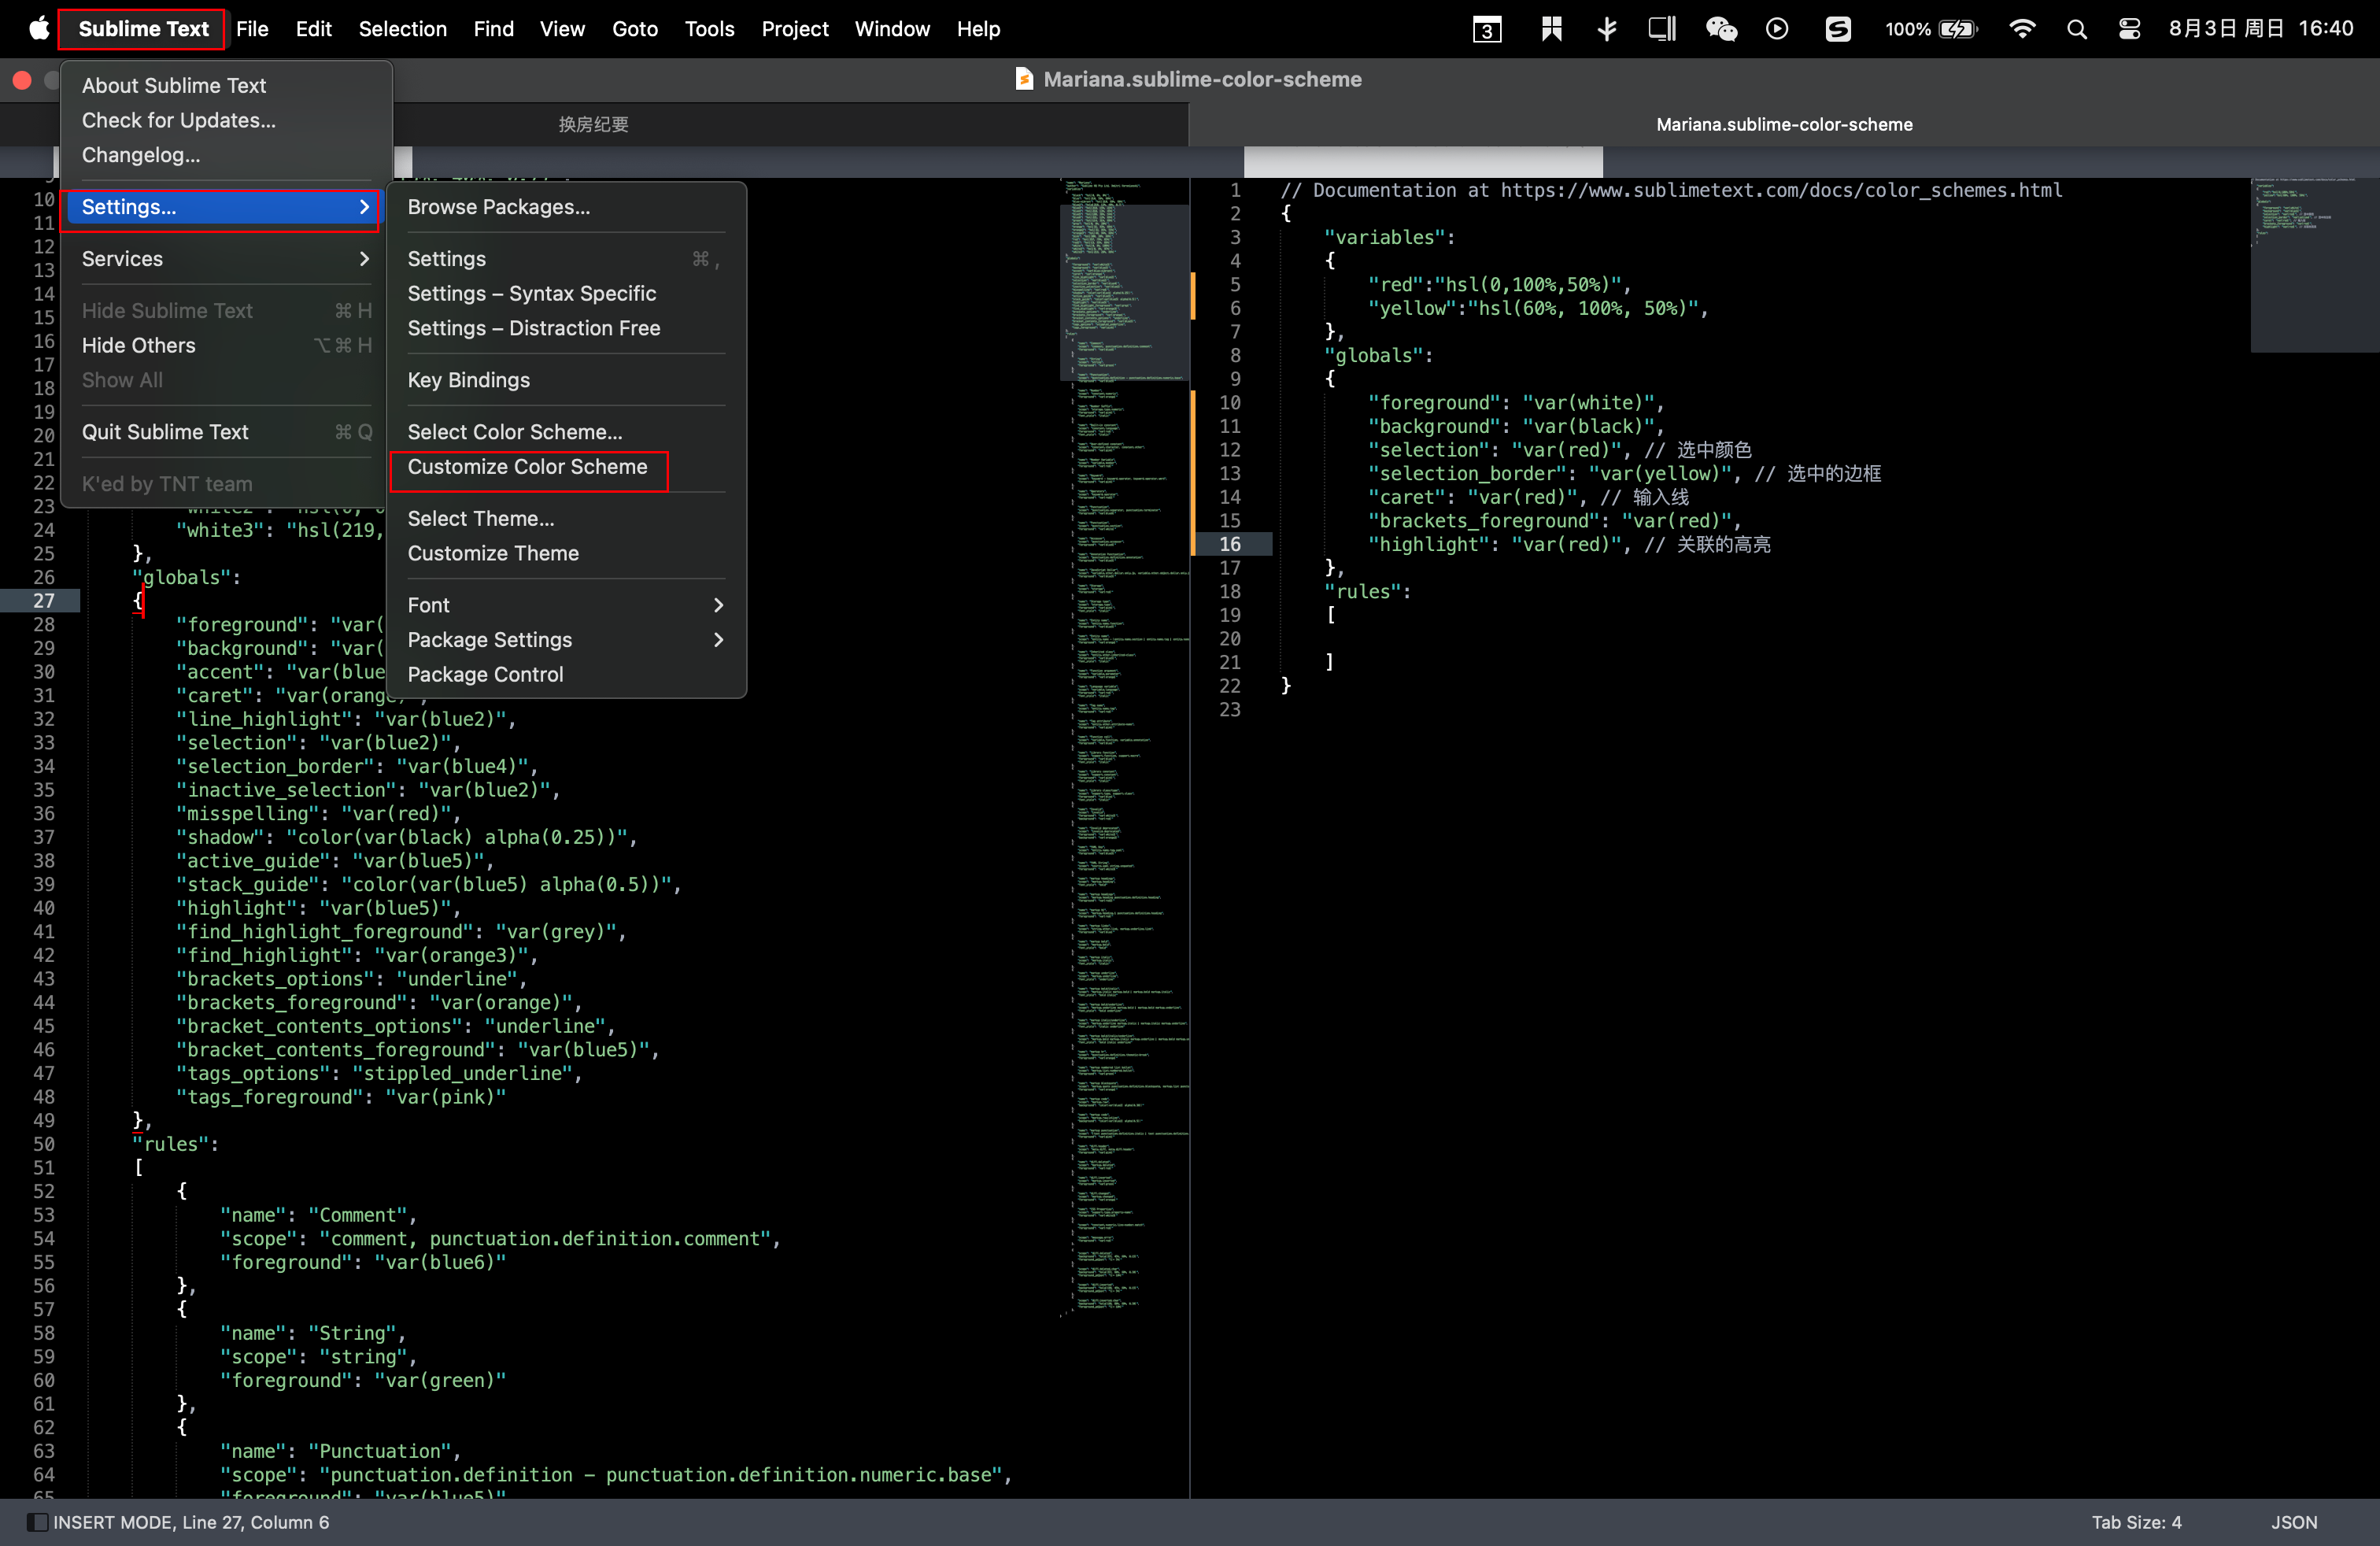Toggle the status bar panel switcher icon
Viewport: 2380px width, 1546px height.
[x=37, y=1522]
